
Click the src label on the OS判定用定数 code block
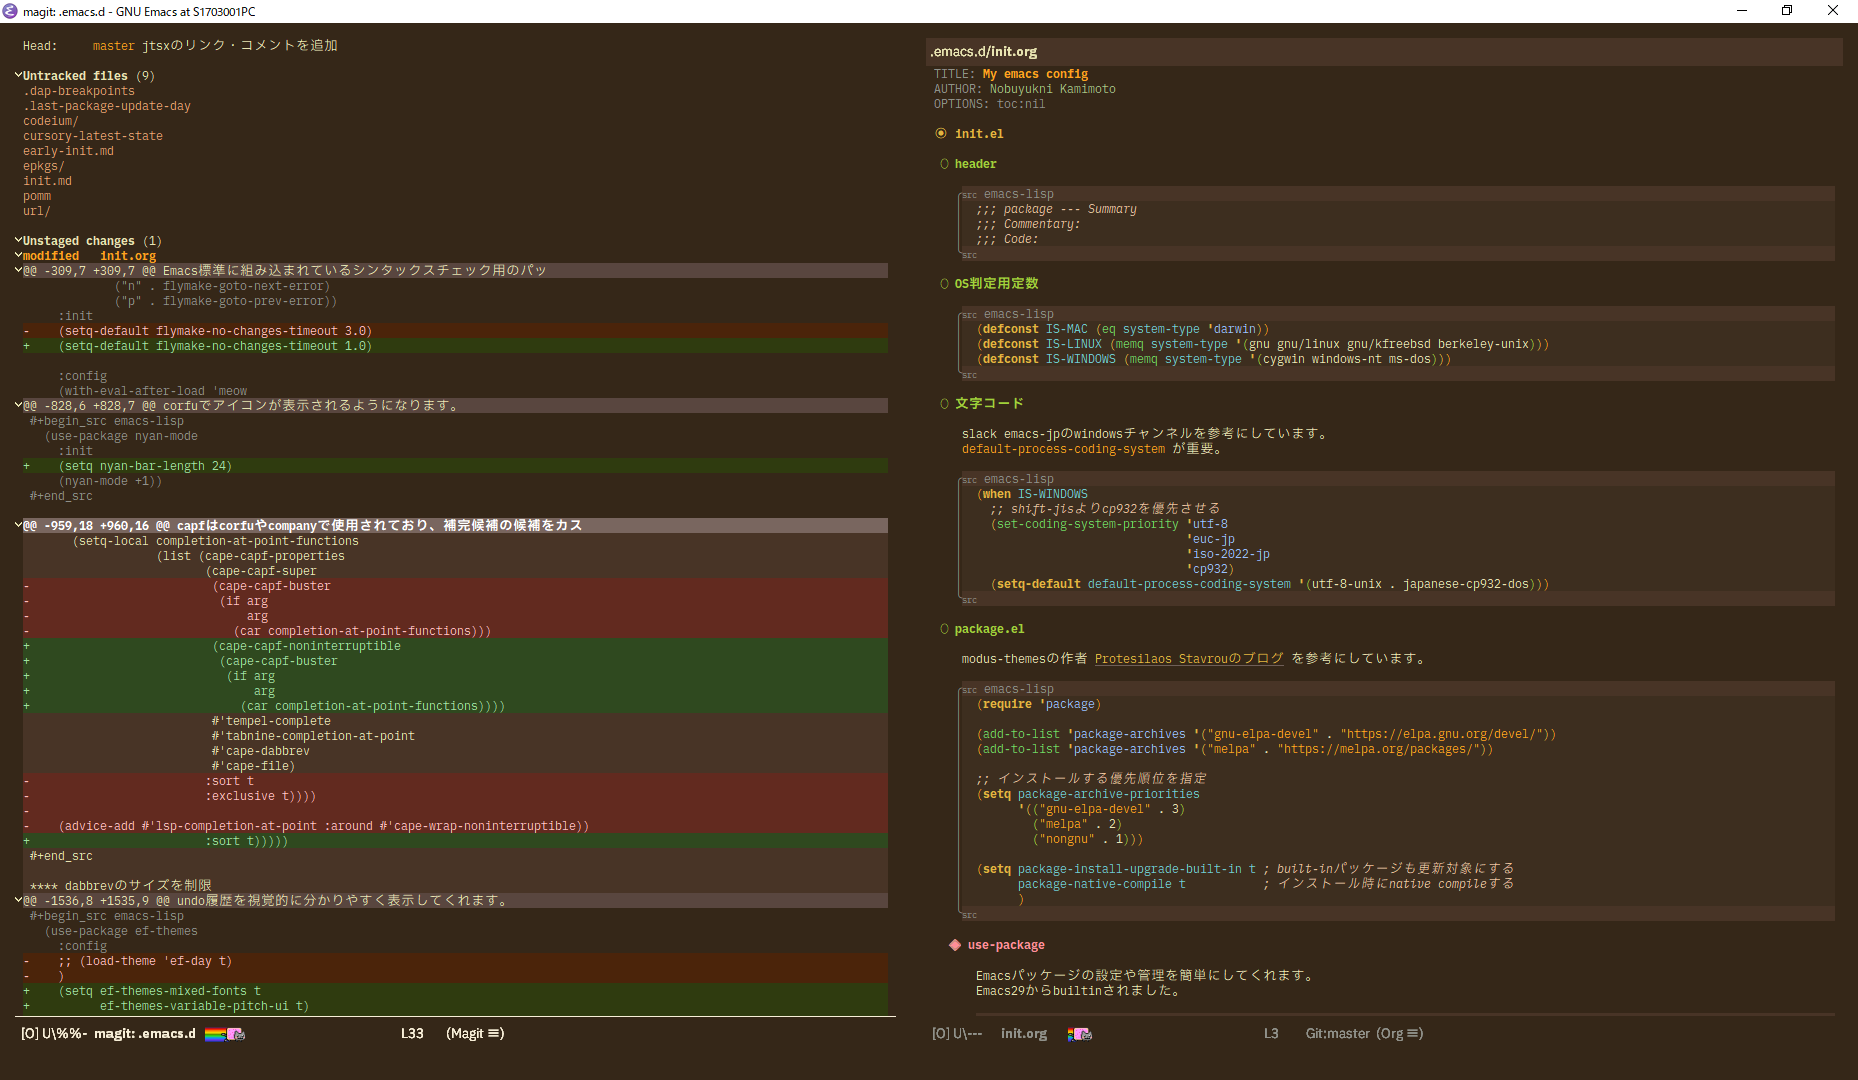point(968,313)
